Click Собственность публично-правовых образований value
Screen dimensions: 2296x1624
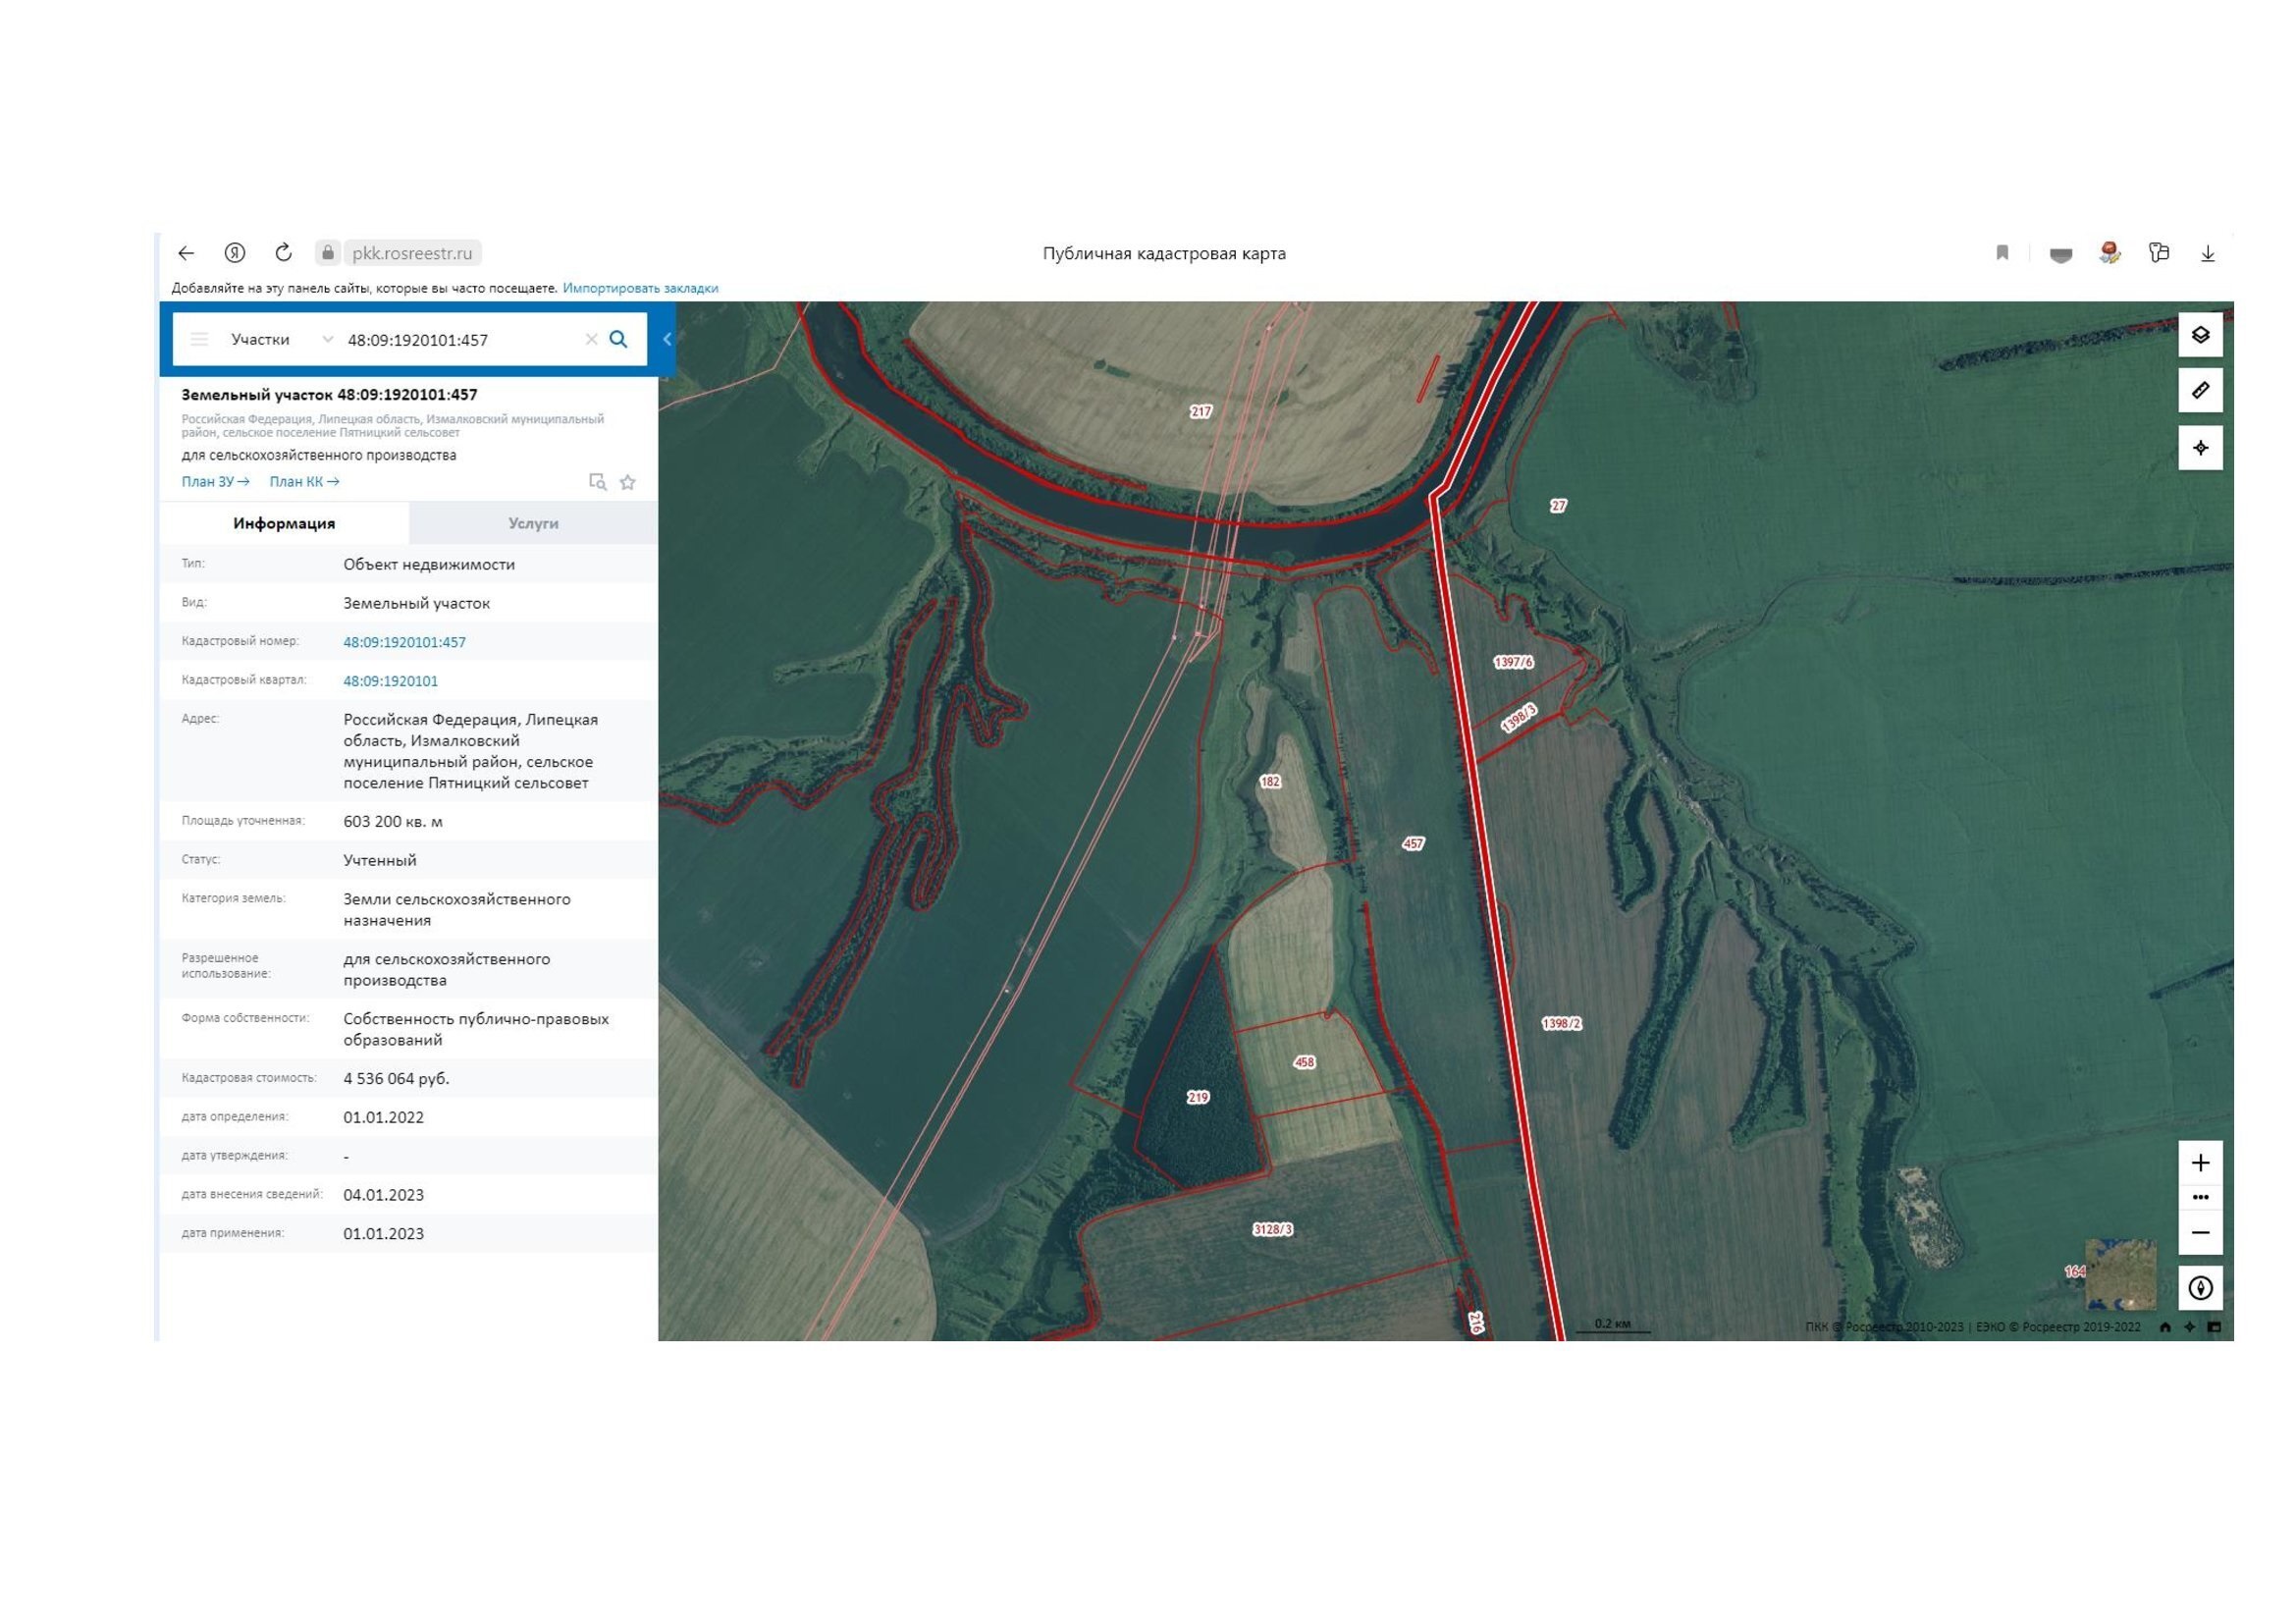tap(476, 1029)
